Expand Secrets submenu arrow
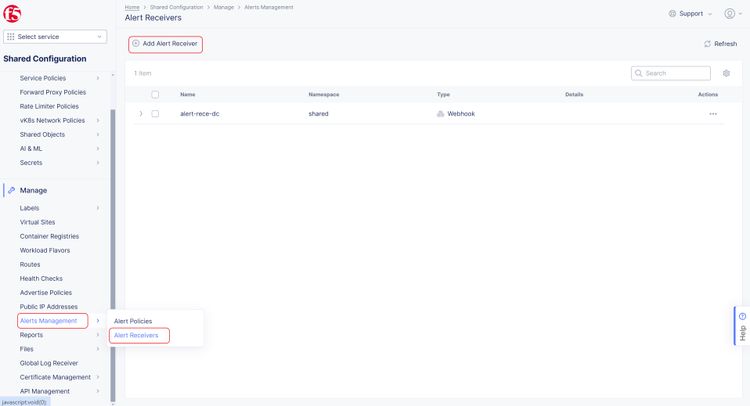The width and height of the screenshot is (750, 406). pos(98,163)
